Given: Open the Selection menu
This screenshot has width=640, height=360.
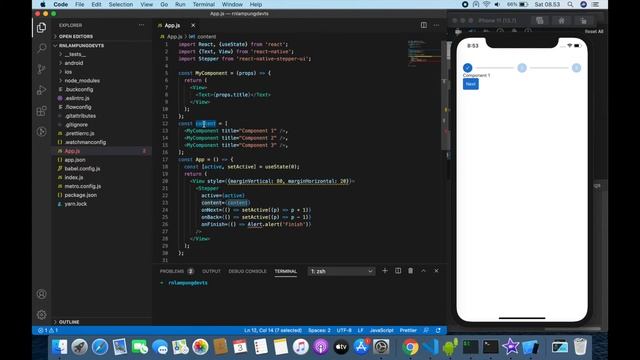Looking at the screenshot, I should point(121,4).
